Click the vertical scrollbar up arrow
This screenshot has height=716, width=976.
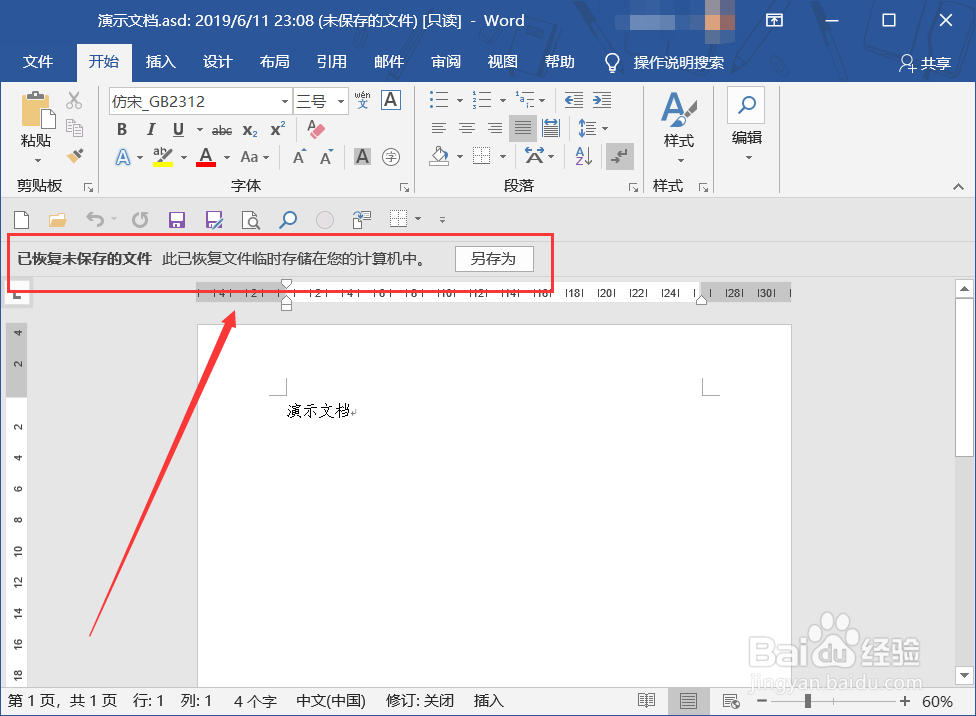[963, 287]
